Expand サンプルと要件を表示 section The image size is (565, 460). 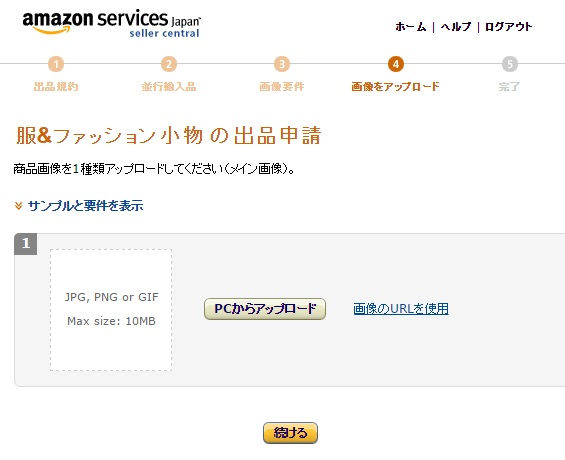85,206
